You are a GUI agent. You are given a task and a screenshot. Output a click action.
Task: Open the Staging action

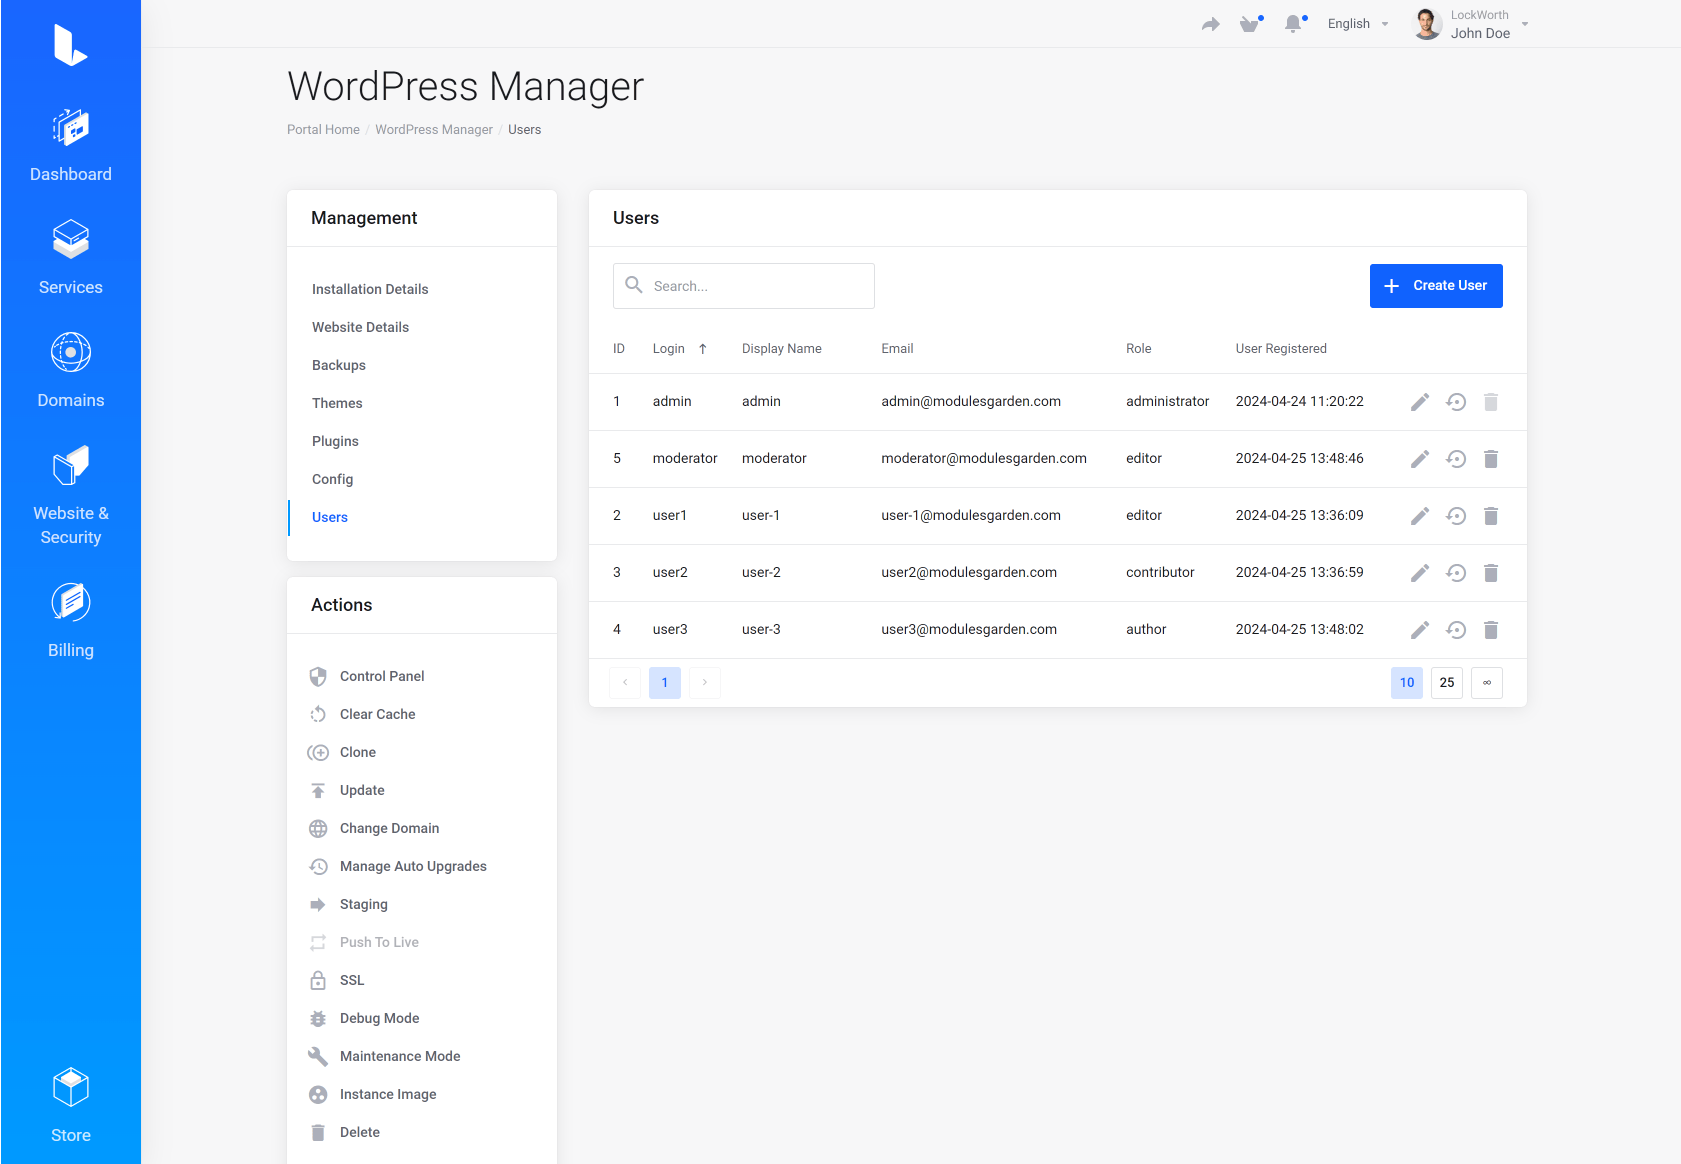tap(348, 905)
